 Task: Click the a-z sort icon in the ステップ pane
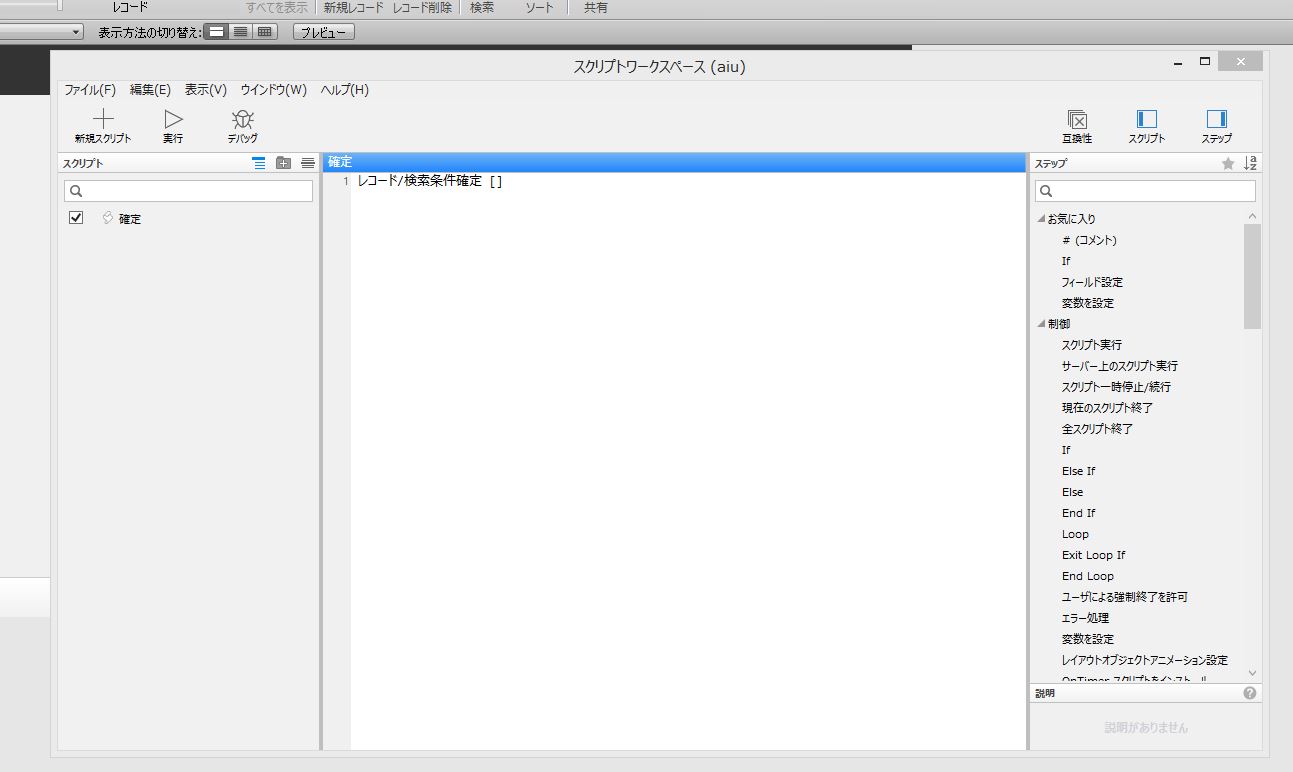tap(1250, 164)
